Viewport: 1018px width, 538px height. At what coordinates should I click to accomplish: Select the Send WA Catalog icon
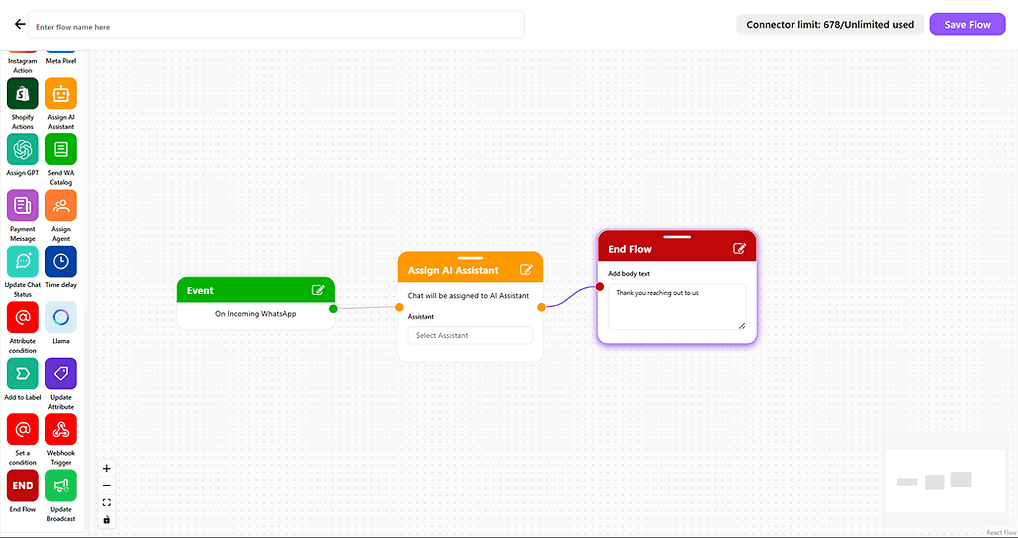coord(61,149)
